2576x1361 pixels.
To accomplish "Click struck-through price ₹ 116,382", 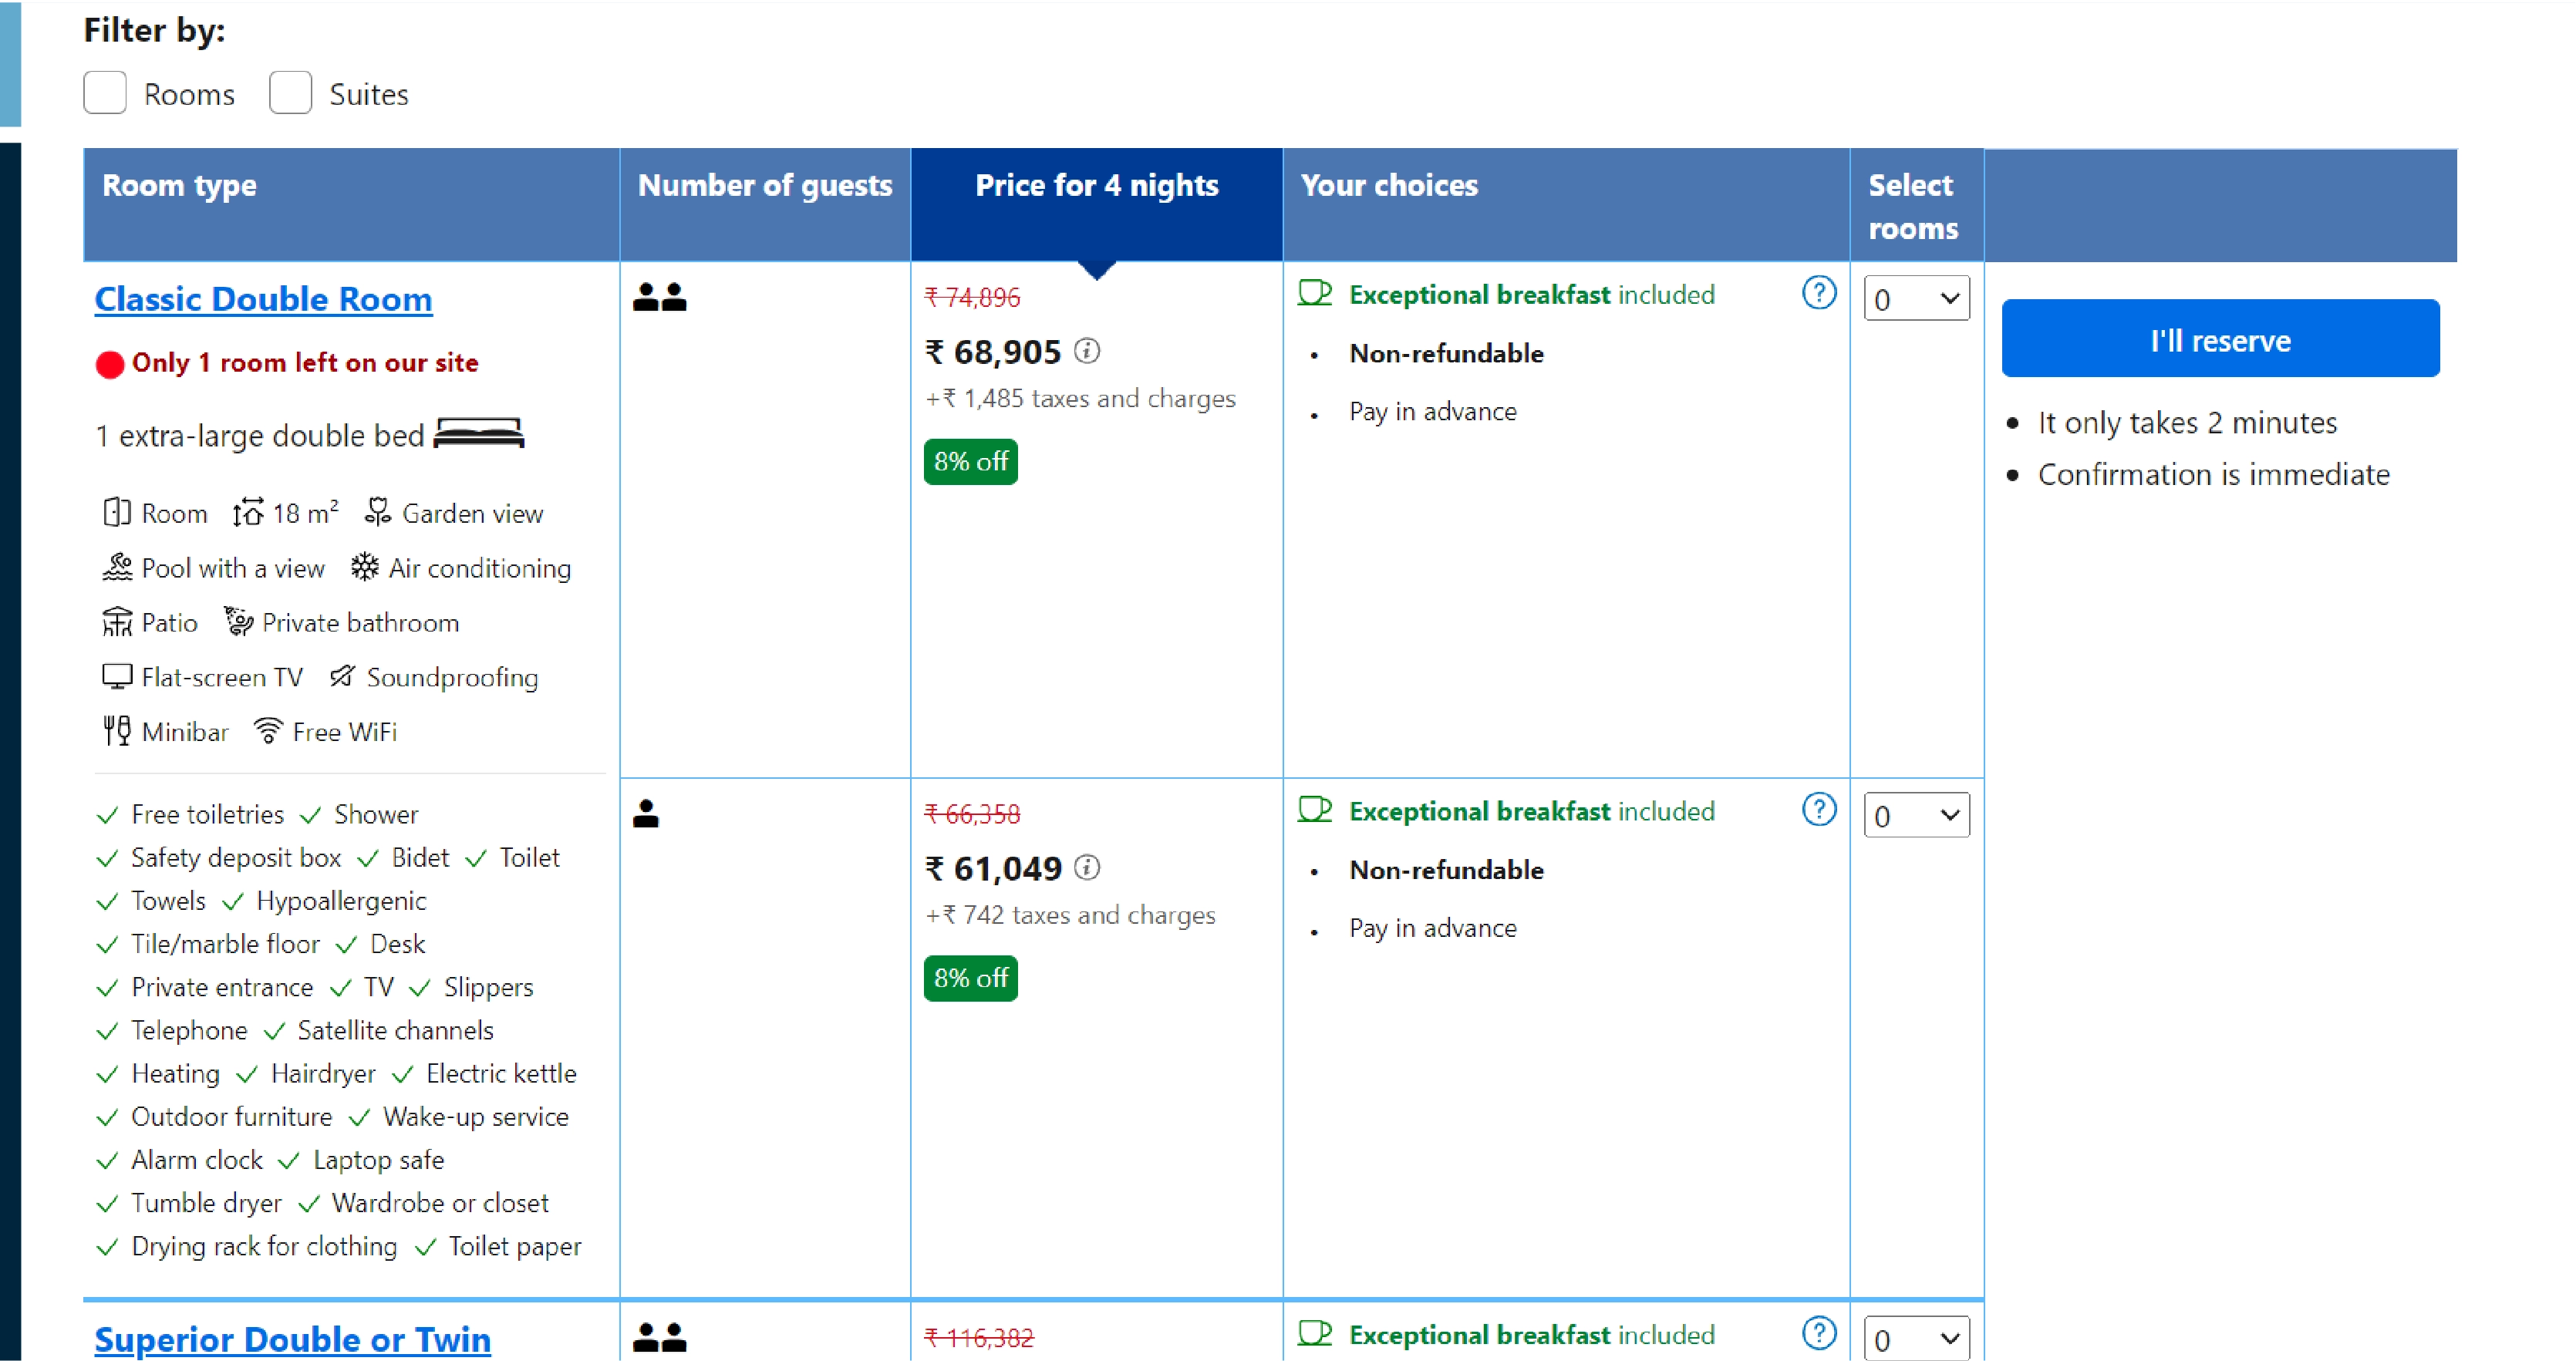I will 979,1338.
